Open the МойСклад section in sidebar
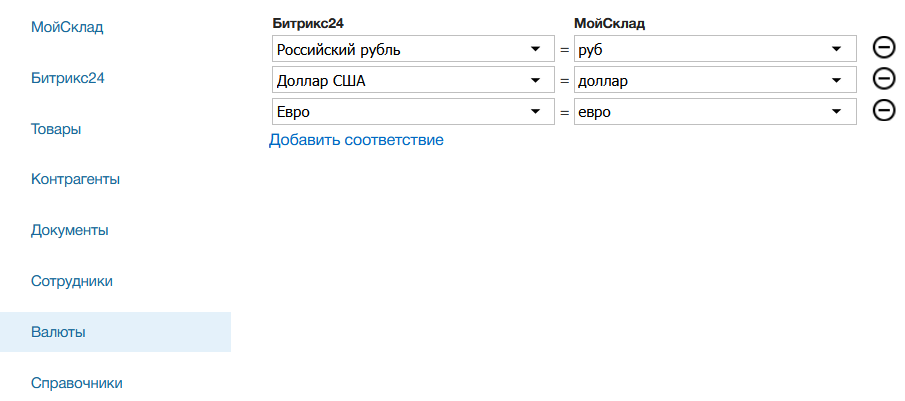The width and height of the screenshot is (905, 401). (67, 27)
